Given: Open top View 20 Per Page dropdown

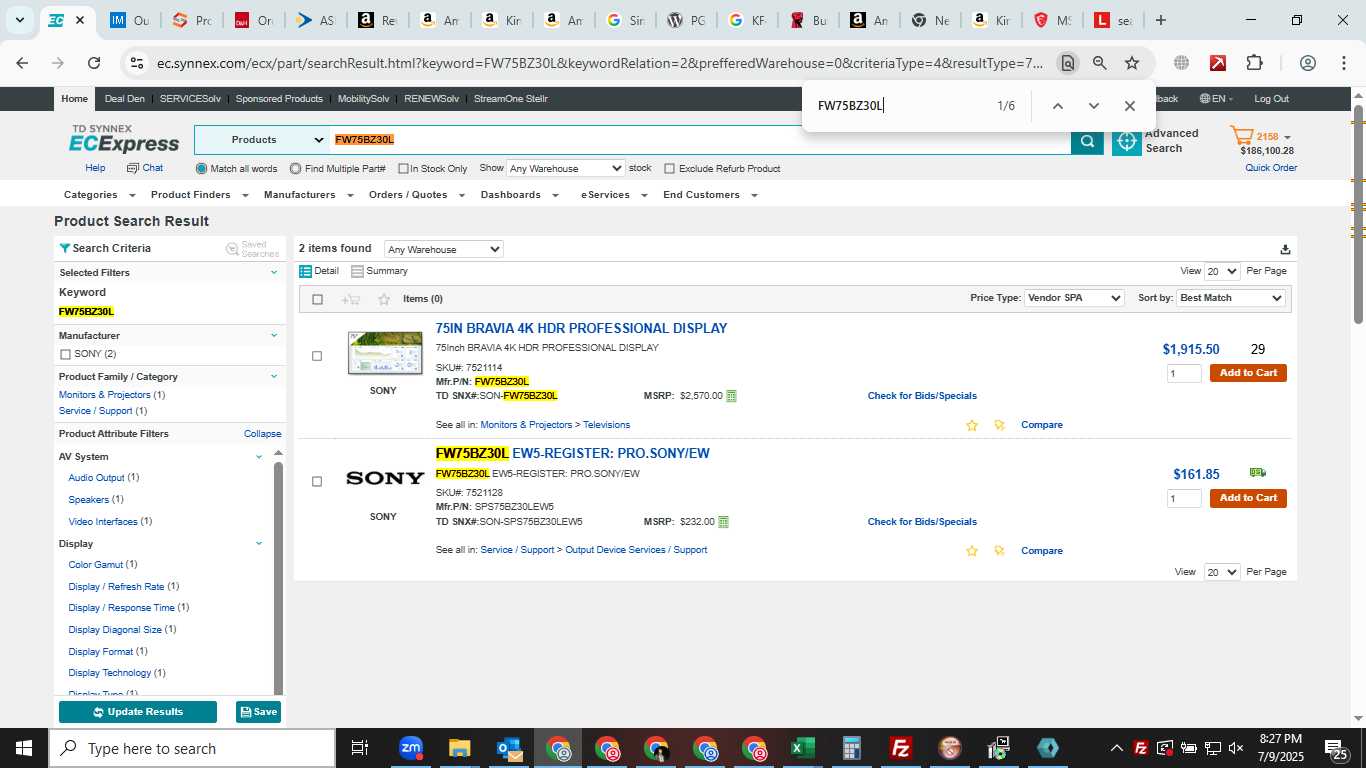Looking at the screenshot, I should [x=1222, y=271].
